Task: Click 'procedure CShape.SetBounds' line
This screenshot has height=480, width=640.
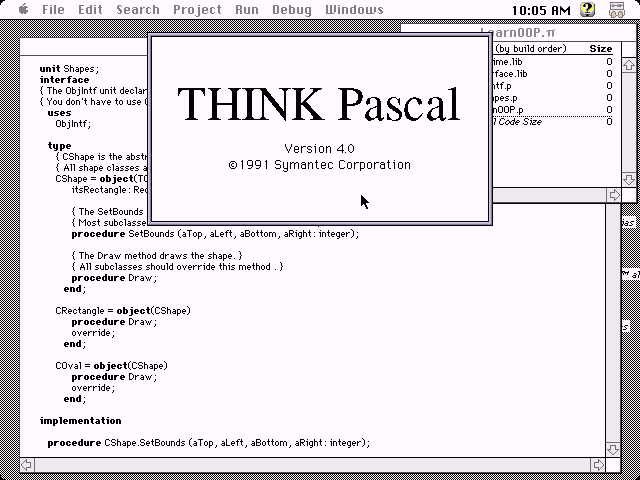Action: click(209, 443)
